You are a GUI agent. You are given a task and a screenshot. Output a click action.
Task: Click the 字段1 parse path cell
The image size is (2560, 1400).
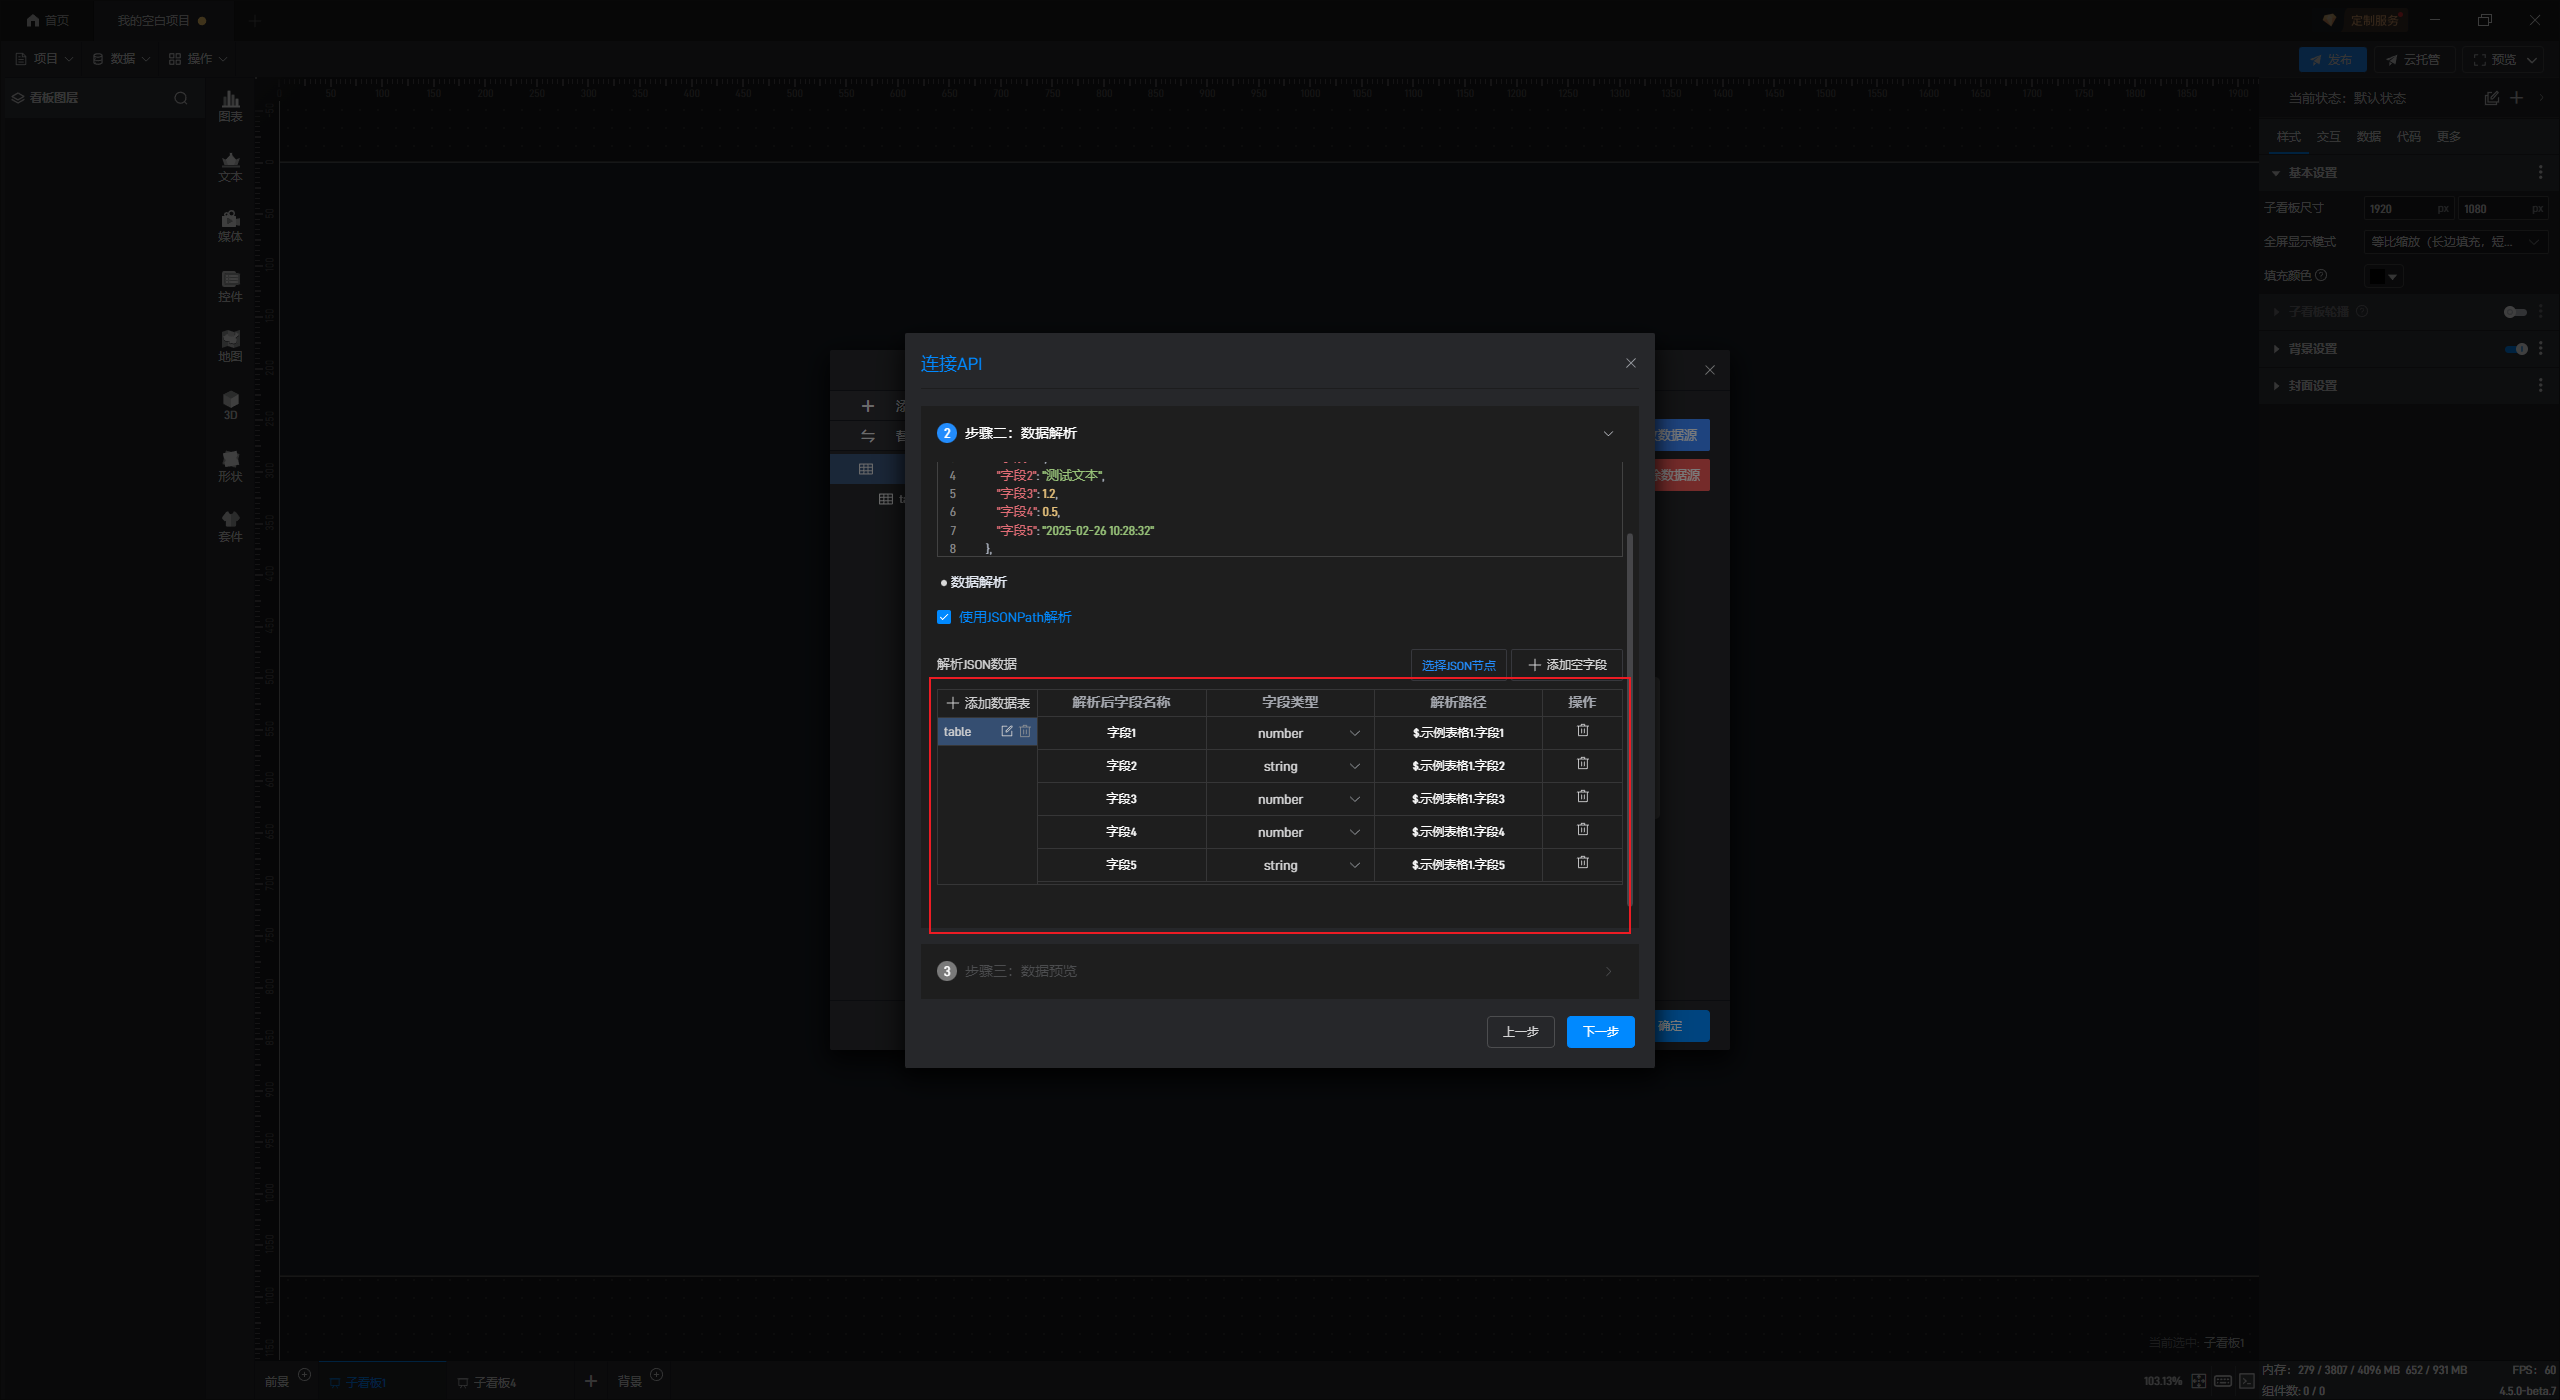coord(1458,733)
